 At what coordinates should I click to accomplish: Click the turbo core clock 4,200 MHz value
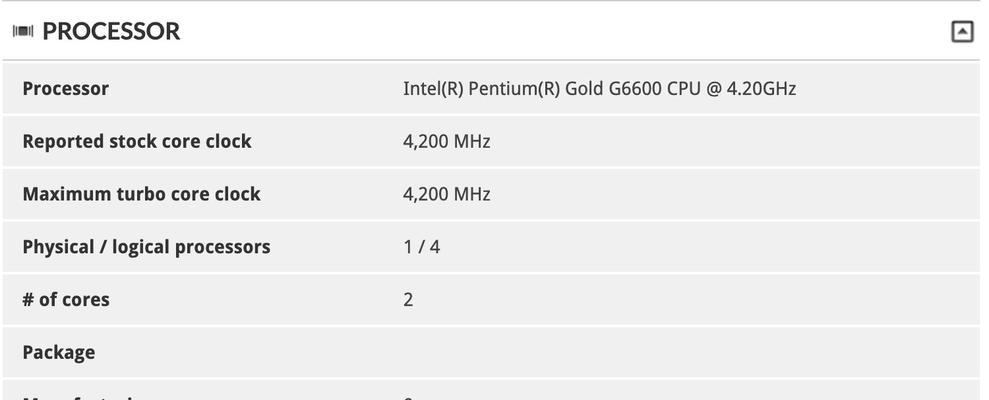click(447, 194)
